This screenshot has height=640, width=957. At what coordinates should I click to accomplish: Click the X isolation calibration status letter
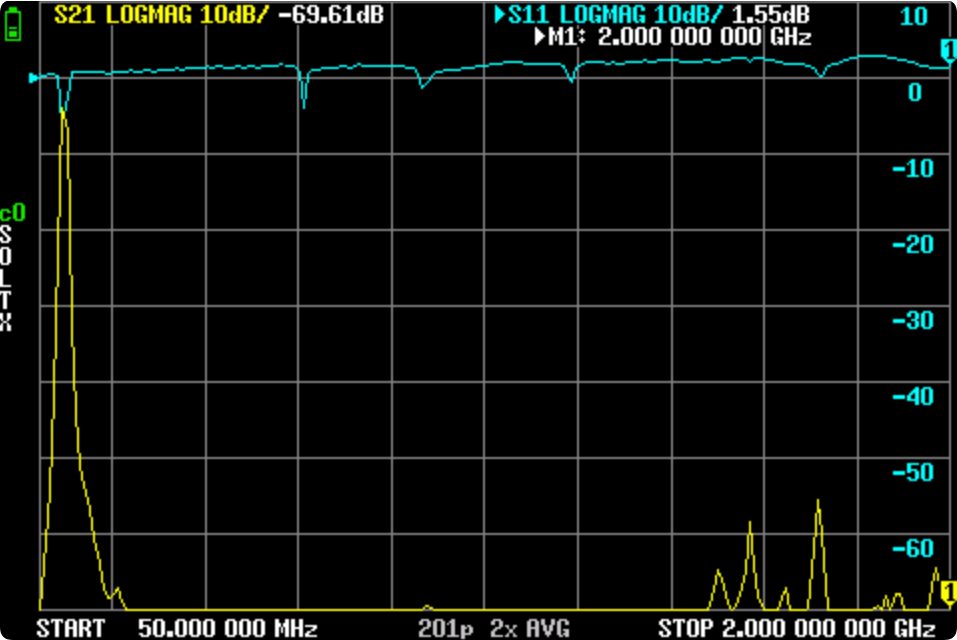pyautogui.click(x=7, y=322)
